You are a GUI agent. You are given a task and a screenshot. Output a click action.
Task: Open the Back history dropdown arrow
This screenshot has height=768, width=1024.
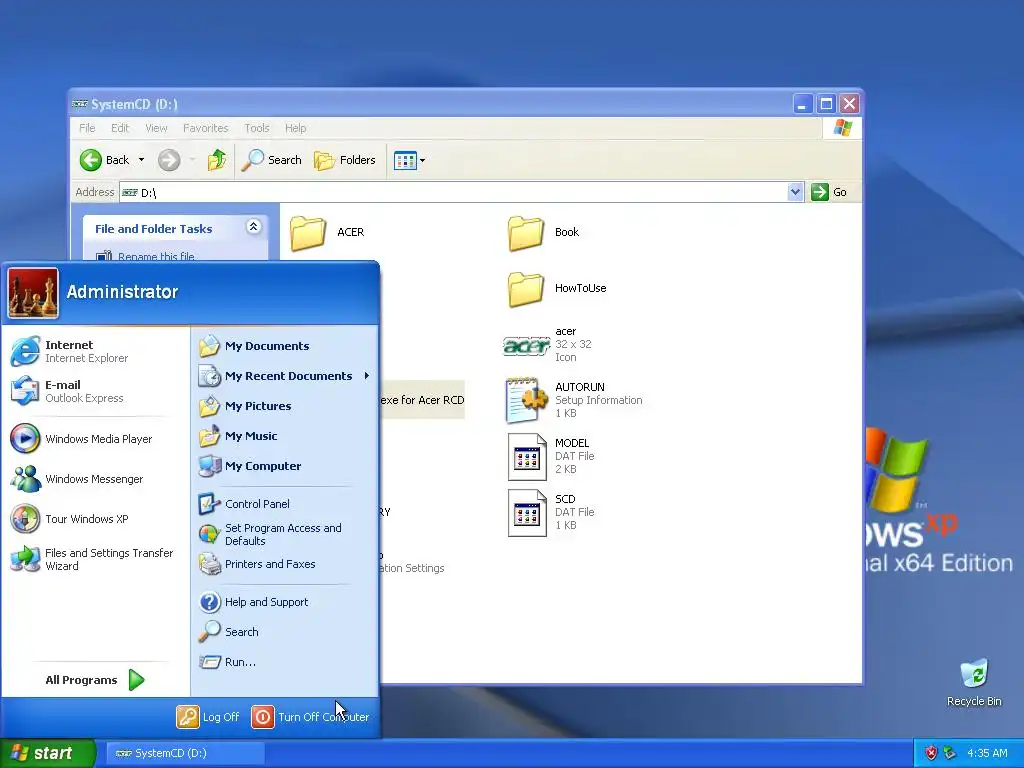tap(141, 160)
